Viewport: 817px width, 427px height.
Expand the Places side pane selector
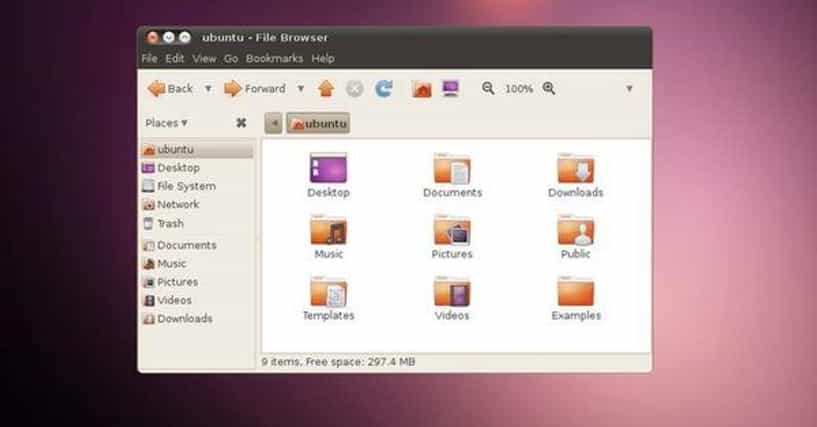click(x=167, y=123)
